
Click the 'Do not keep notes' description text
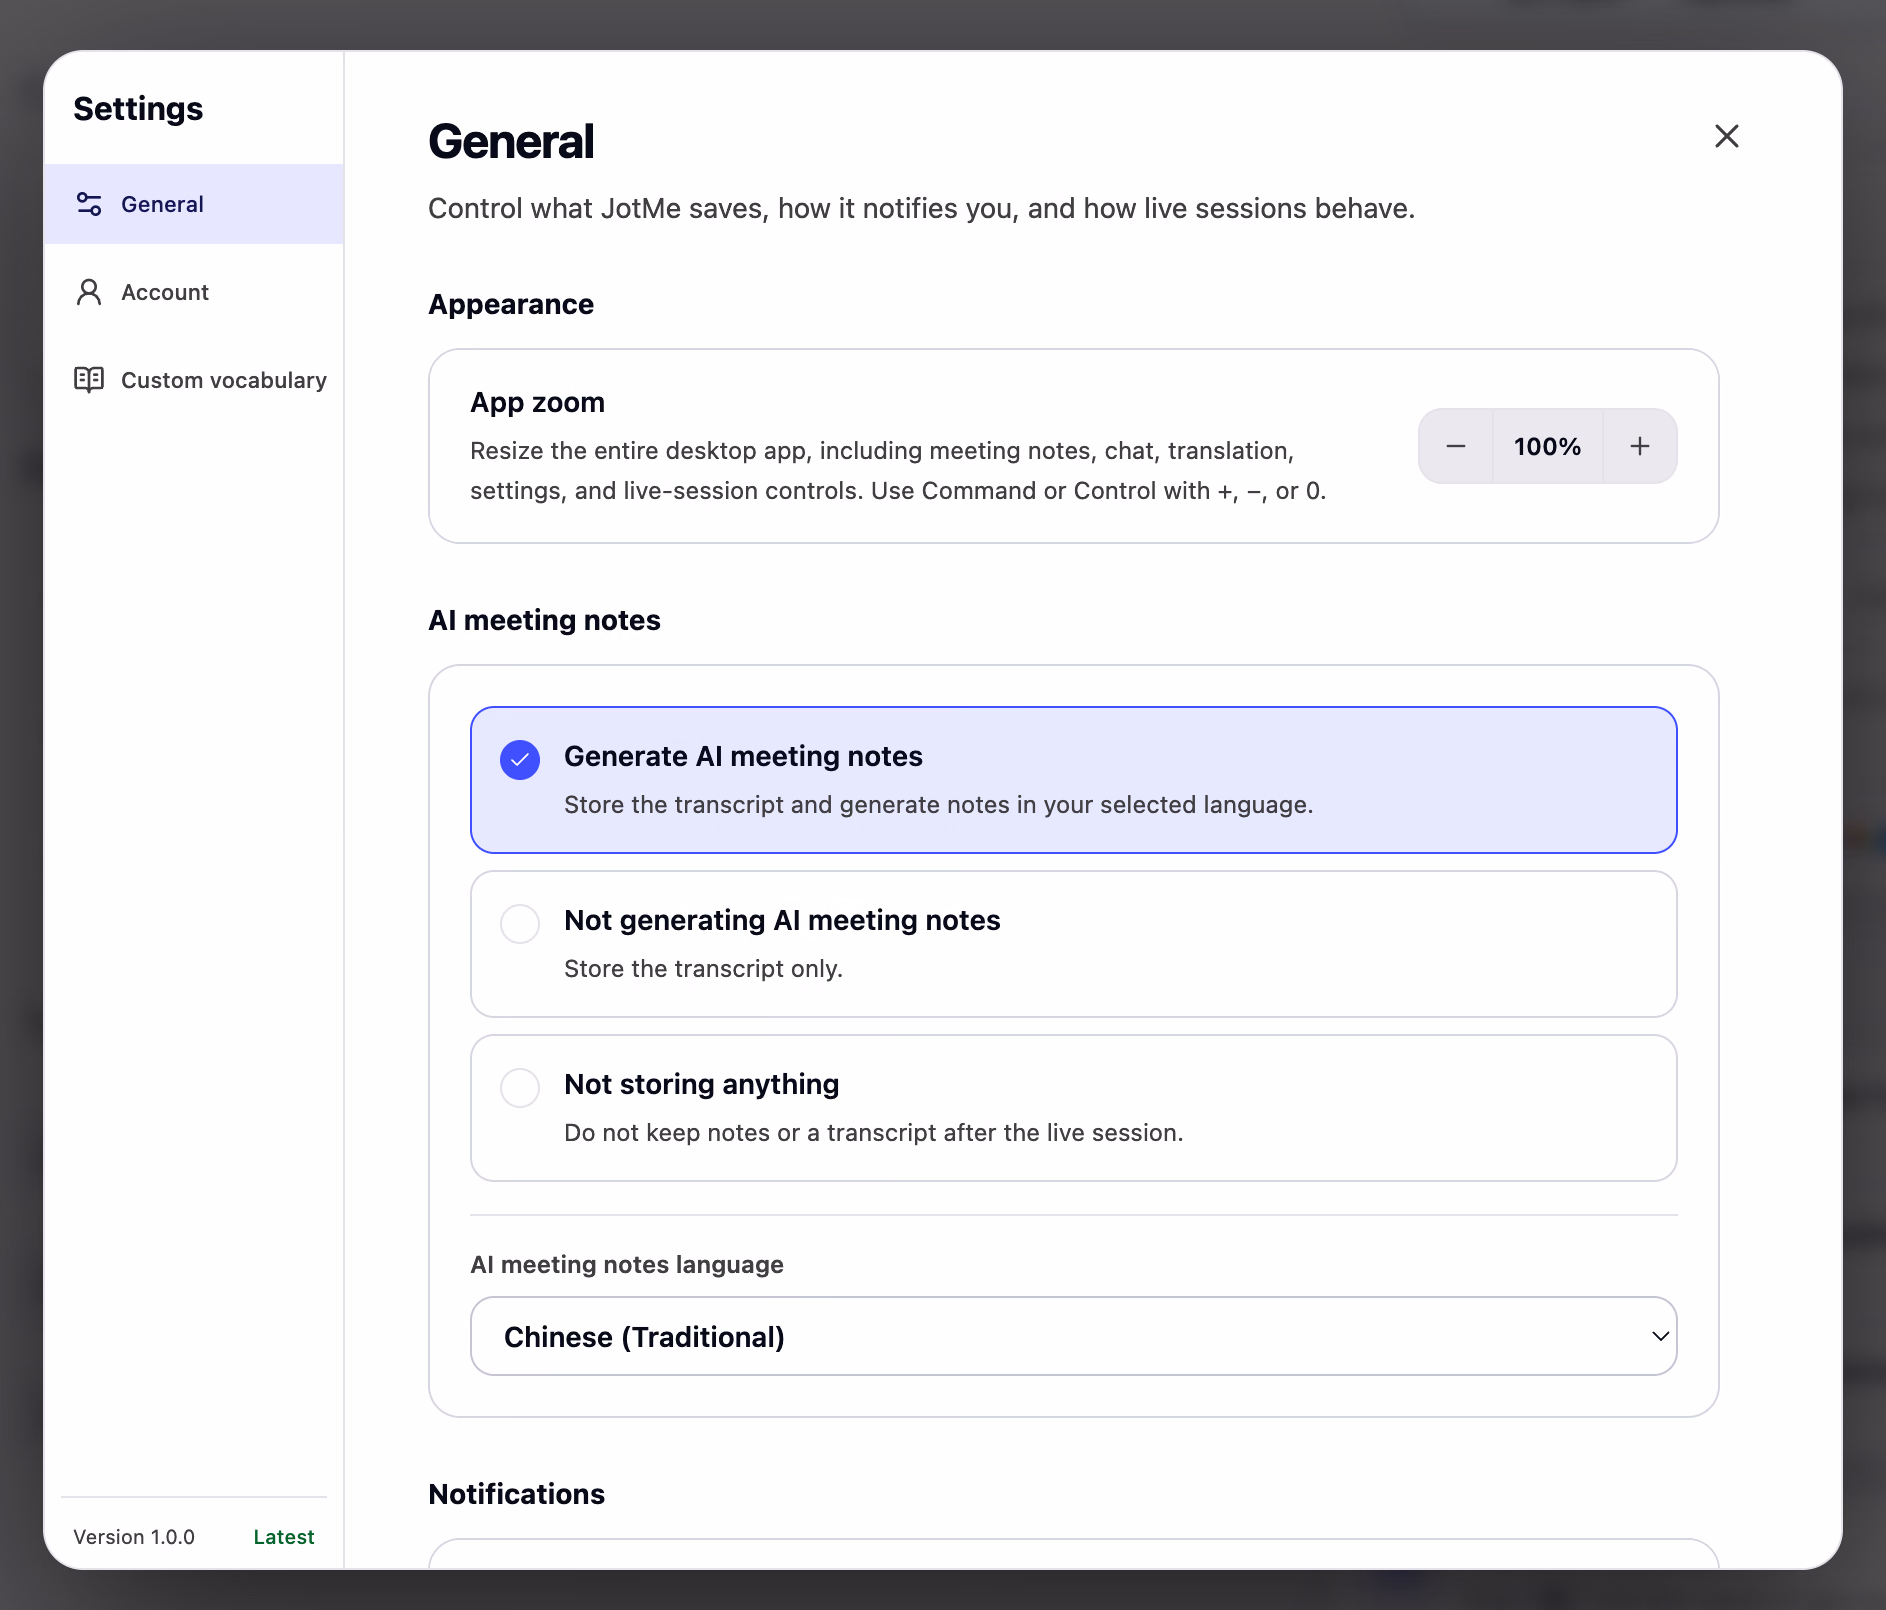[874, 1133]
